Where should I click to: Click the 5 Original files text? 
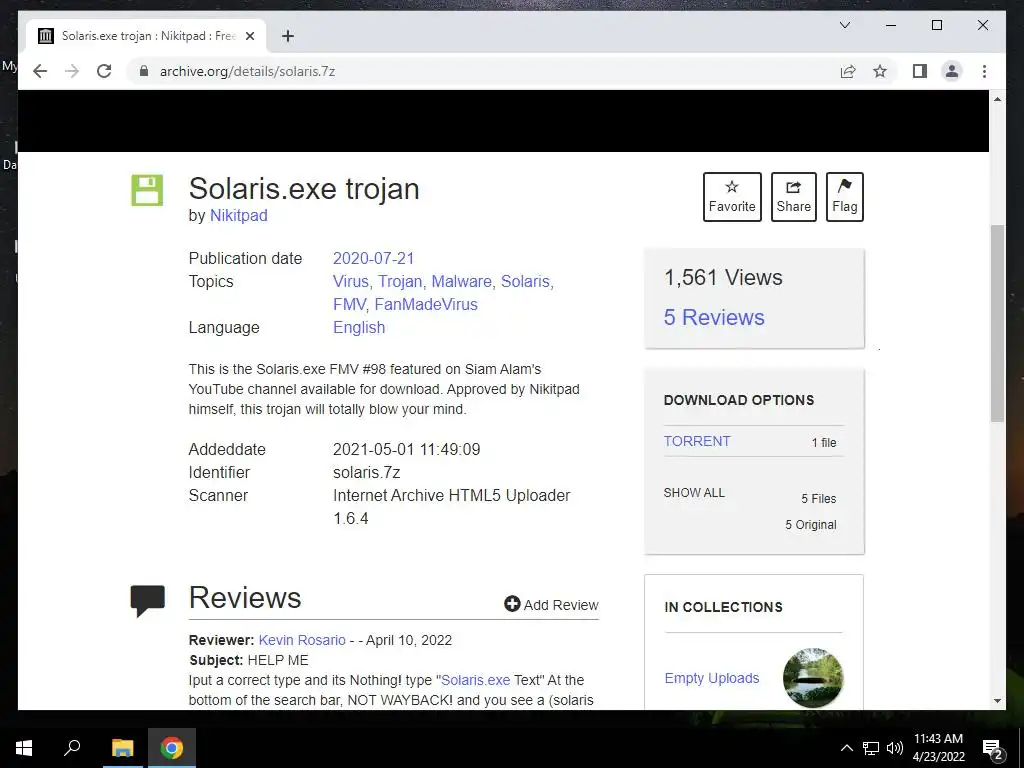810,525
